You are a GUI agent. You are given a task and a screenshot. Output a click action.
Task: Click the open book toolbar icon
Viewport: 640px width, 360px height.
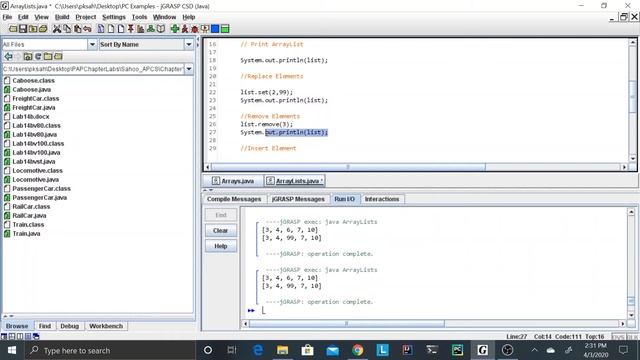point(161,29)
